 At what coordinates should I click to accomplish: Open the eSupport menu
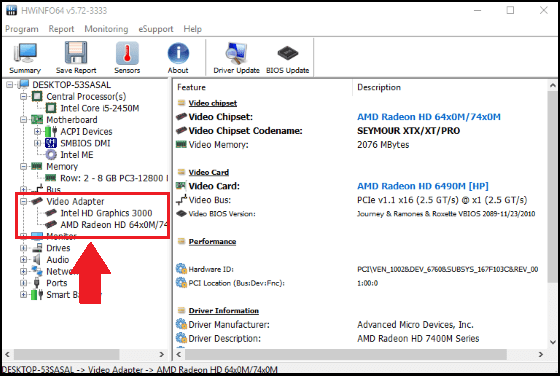coord(156,29)
